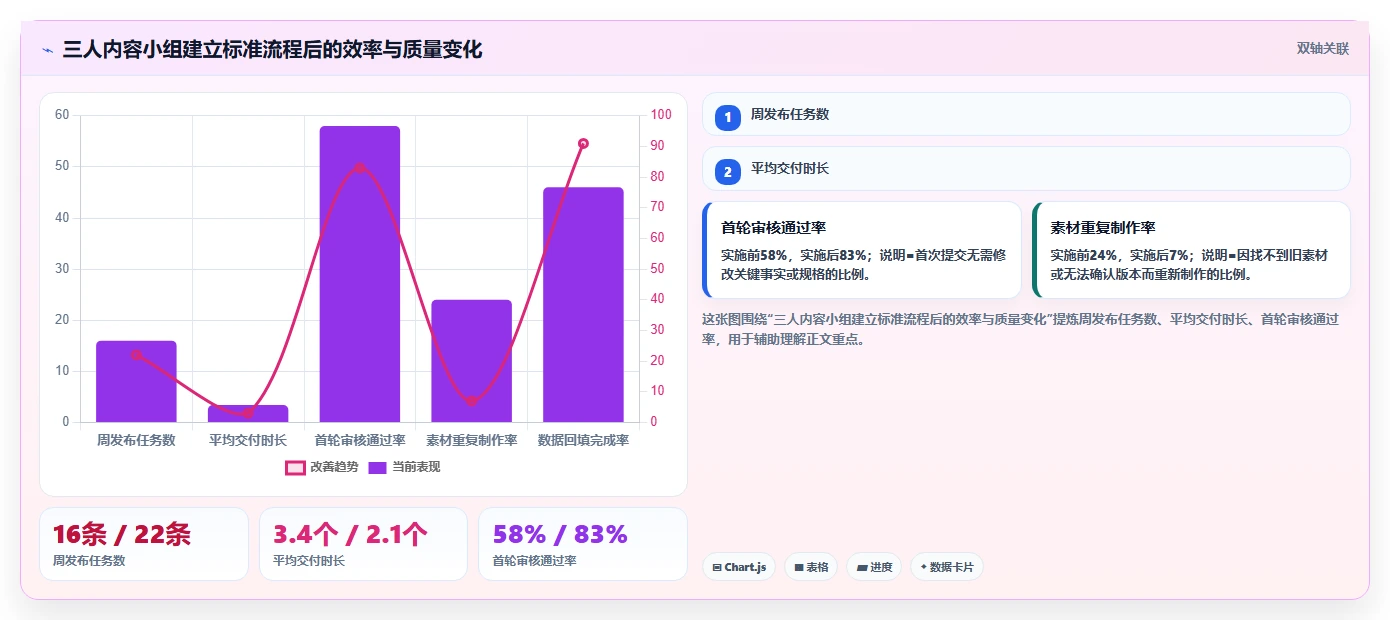Screen dimensions: 1390x620
Task: Click the 数据卡片 tag
Action: pyautogui.click(x=946, y=567)
